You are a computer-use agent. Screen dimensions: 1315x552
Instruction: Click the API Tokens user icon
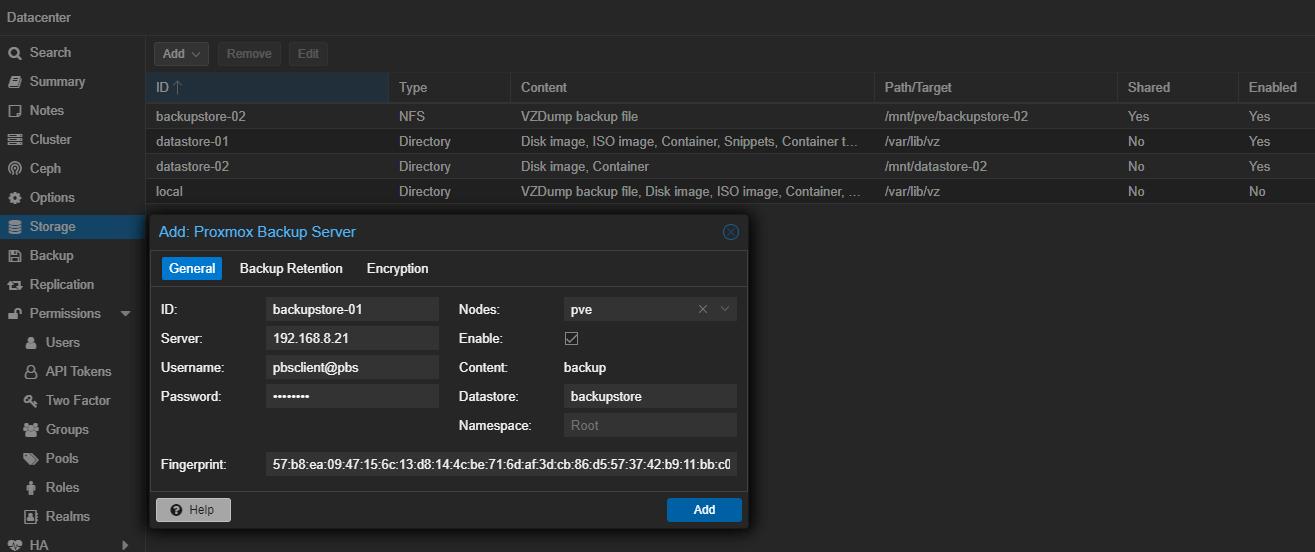tap(29, 372)
